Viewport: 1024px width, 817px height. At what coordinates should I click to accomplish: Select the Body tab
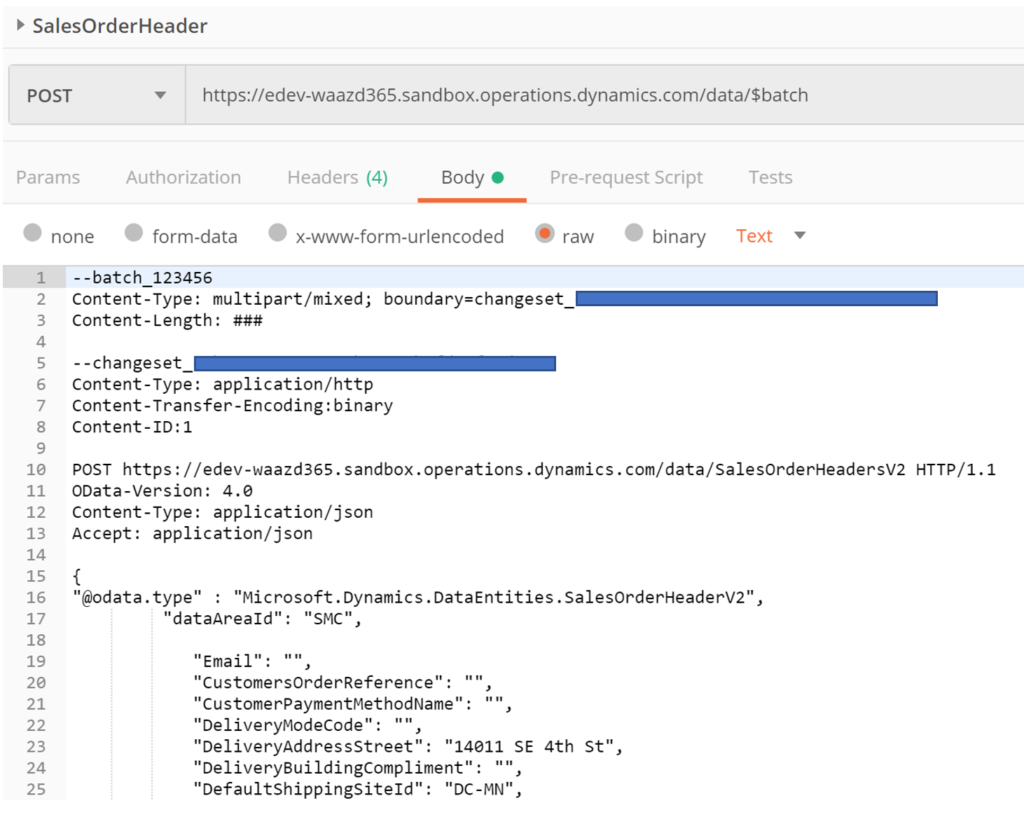pos(462,178)
